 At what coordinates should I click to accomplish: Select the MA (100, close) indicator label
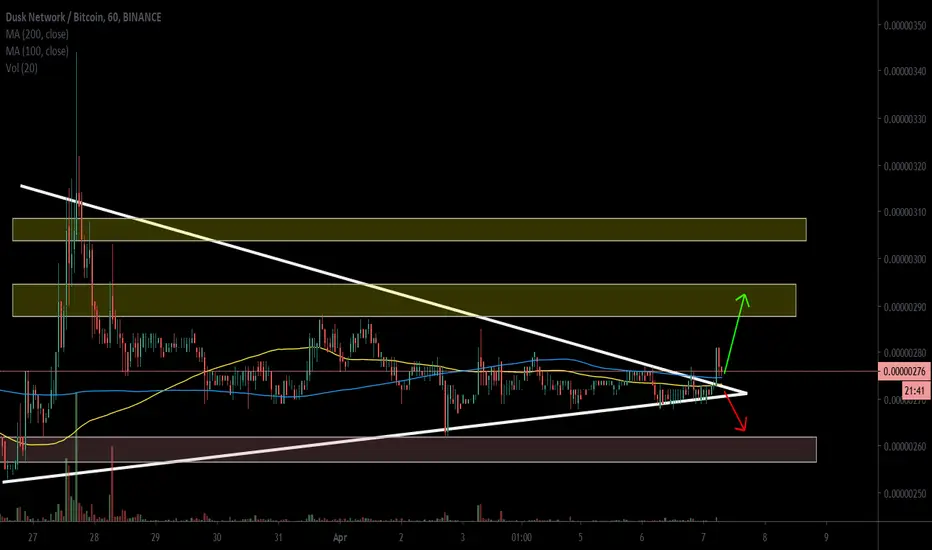click(x=37, y=51)
